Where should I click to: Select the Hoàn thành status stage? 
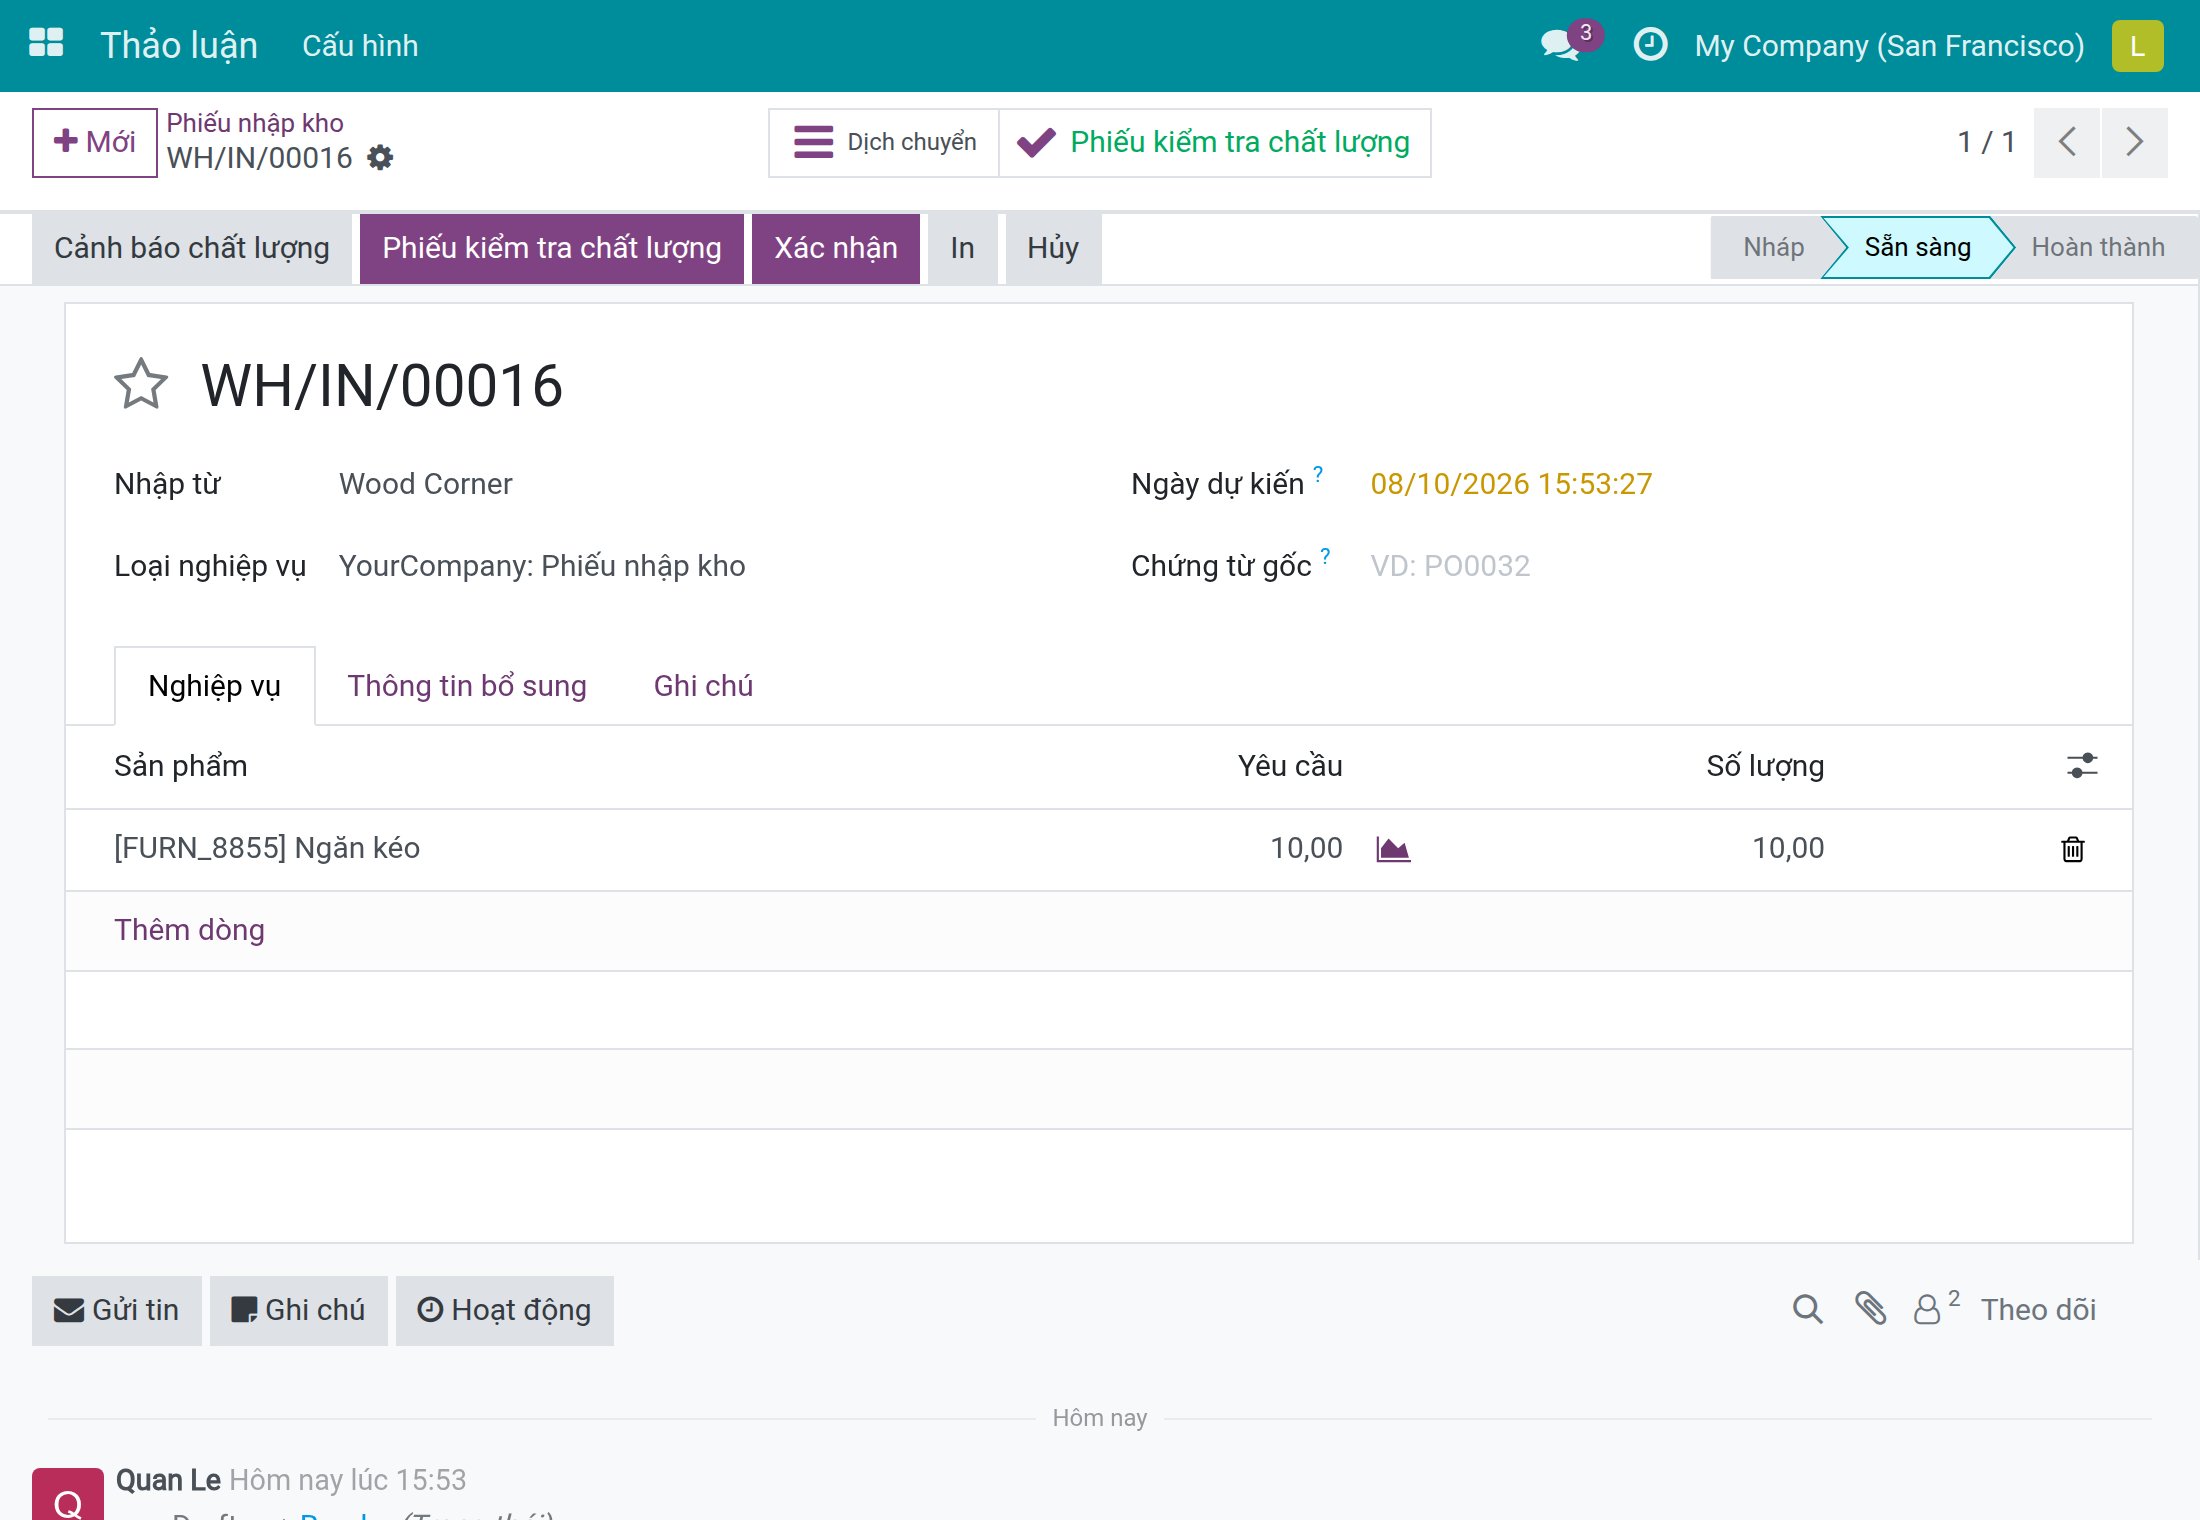coord(2097,247)
